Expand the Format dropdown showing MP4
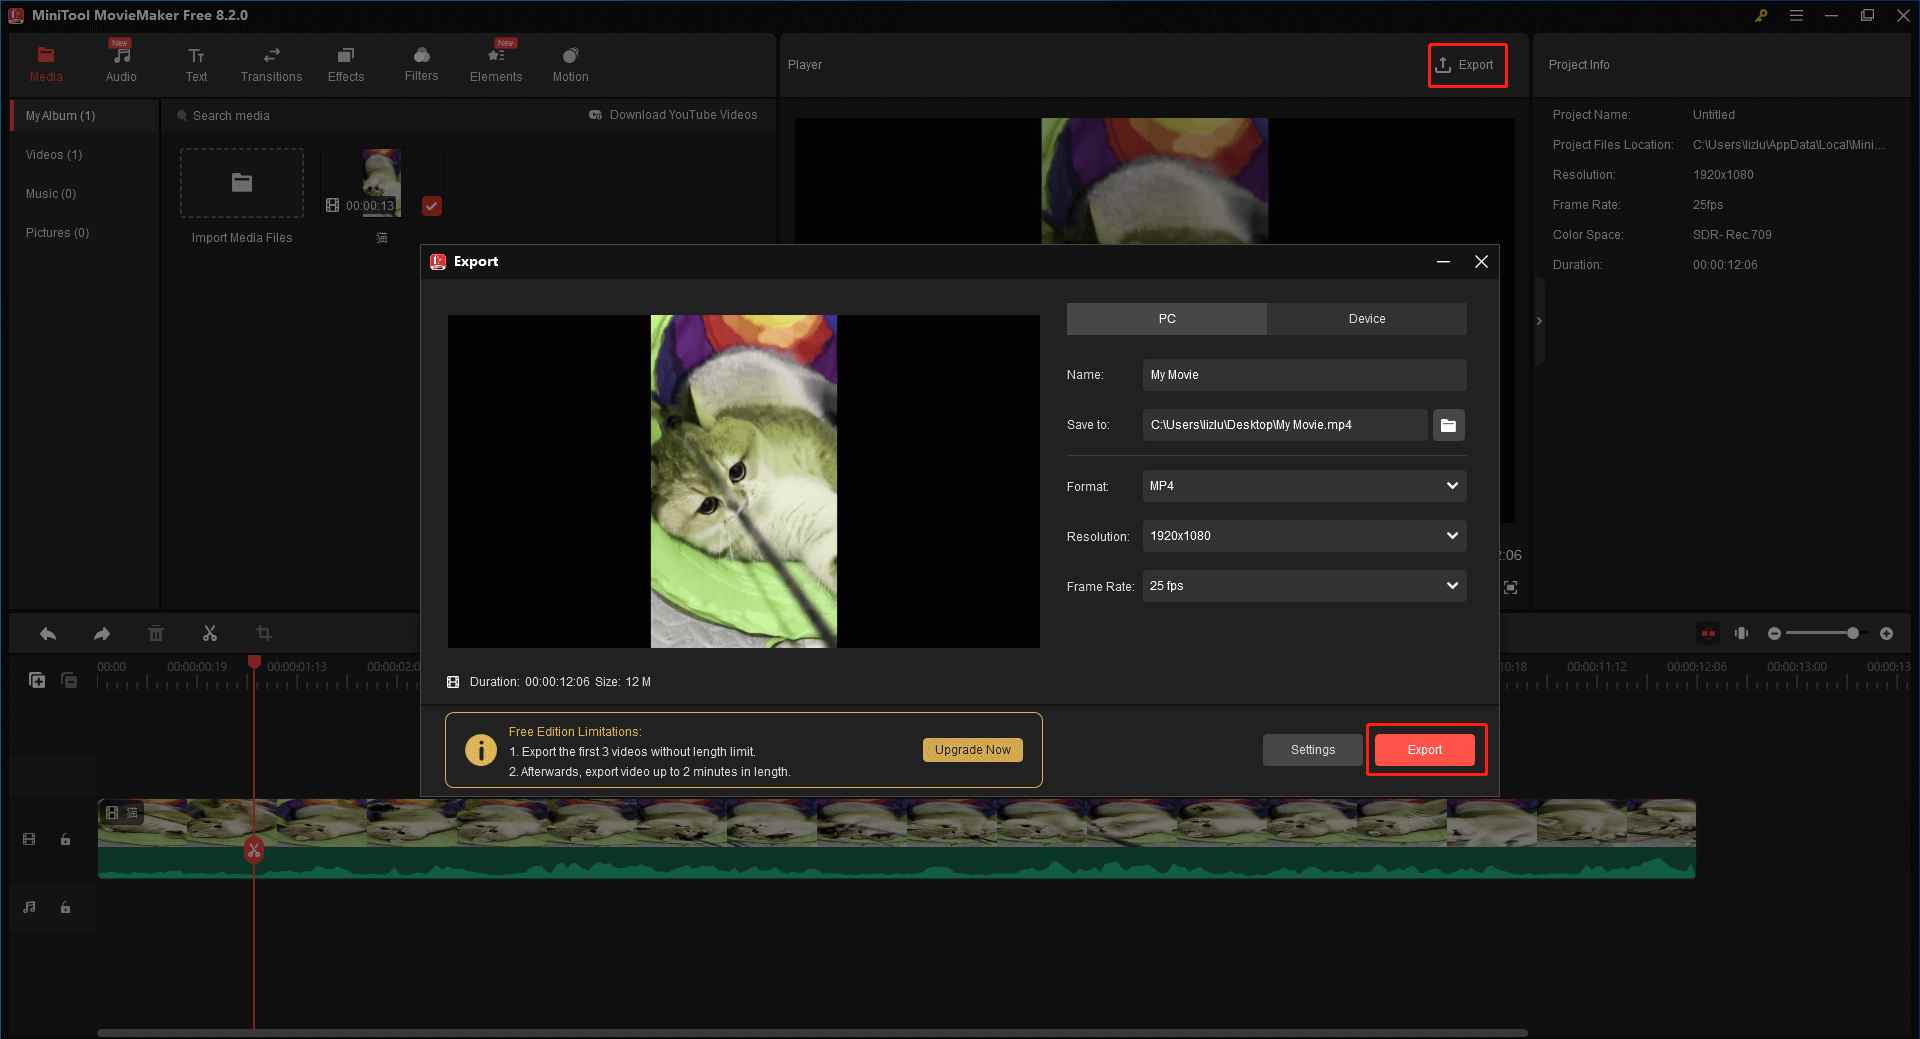This screenshot has width=1920, height=1039. pyautogui.click(x=1304, y=486)
